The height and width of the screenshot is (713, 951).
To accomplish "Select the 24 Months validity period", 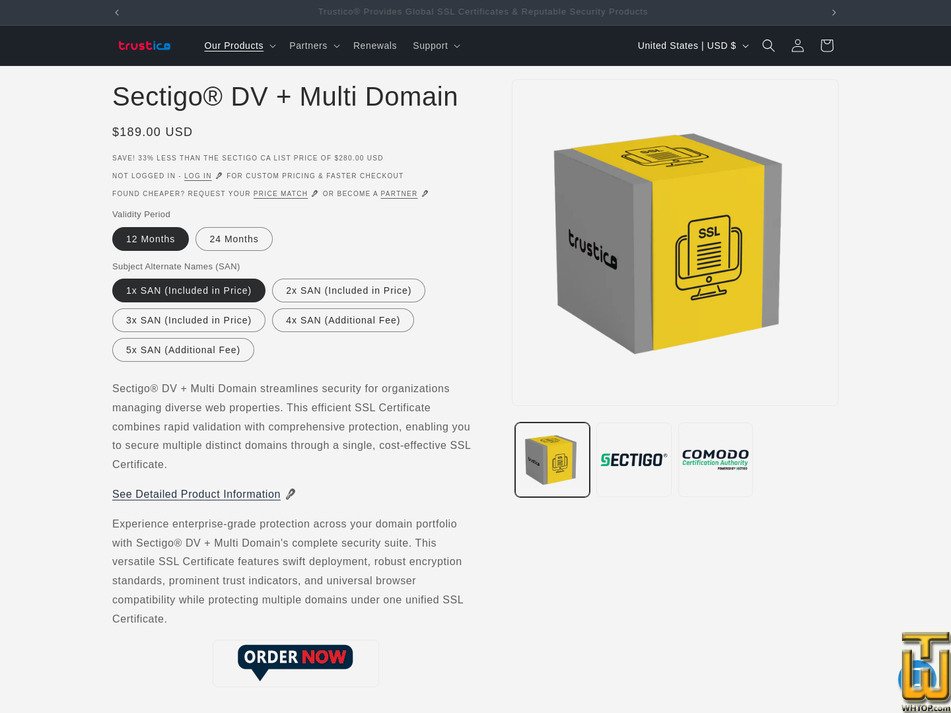I will click(234, 239).
